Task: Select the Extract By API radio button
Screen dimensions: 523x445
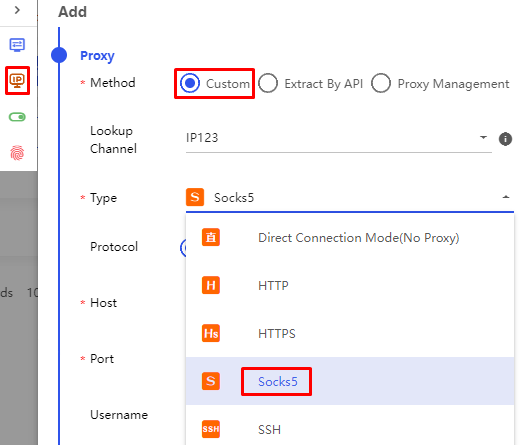Action: [x=268, y=83]
